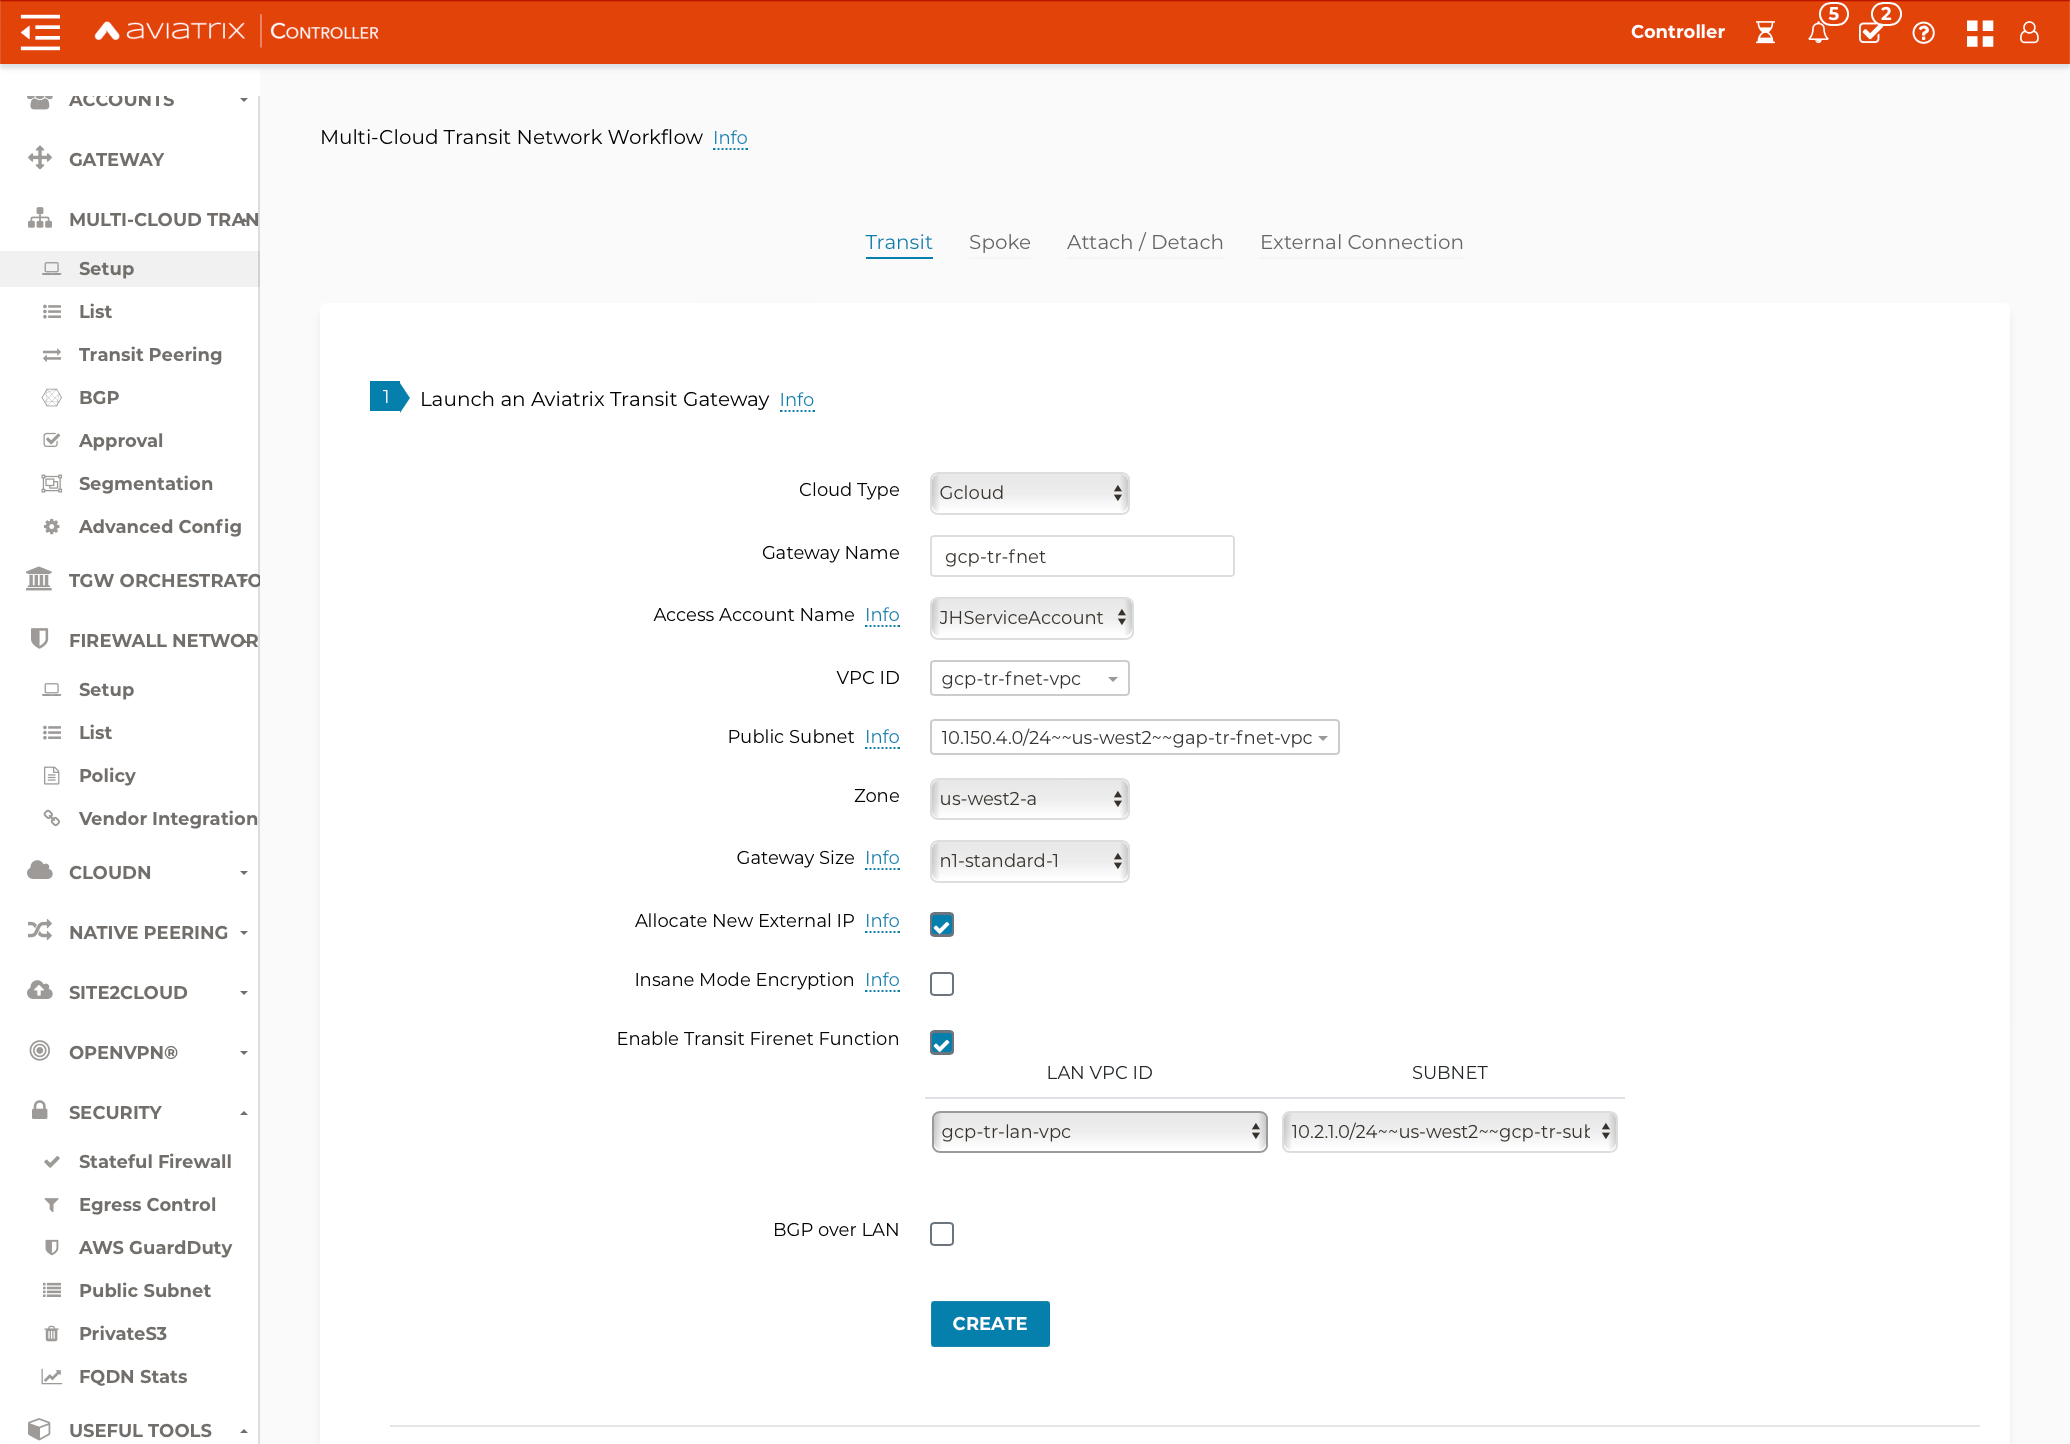
Task: Click the CREATE button
Action: click(x=989, y=1323)
